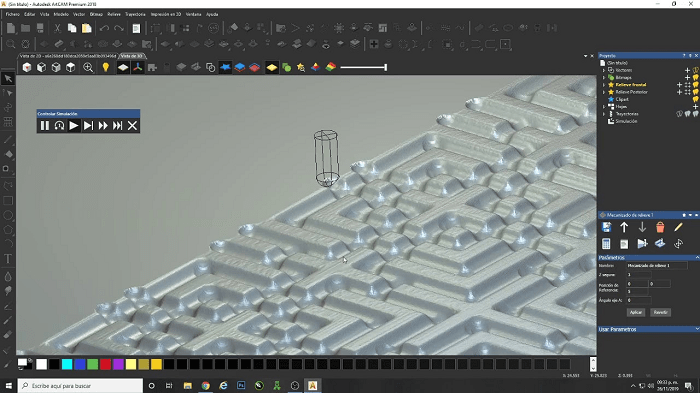Select the Vista de 3D tab
Image resolution: width=700 pixels, height=393 pixels.
[x=132, y=56]
